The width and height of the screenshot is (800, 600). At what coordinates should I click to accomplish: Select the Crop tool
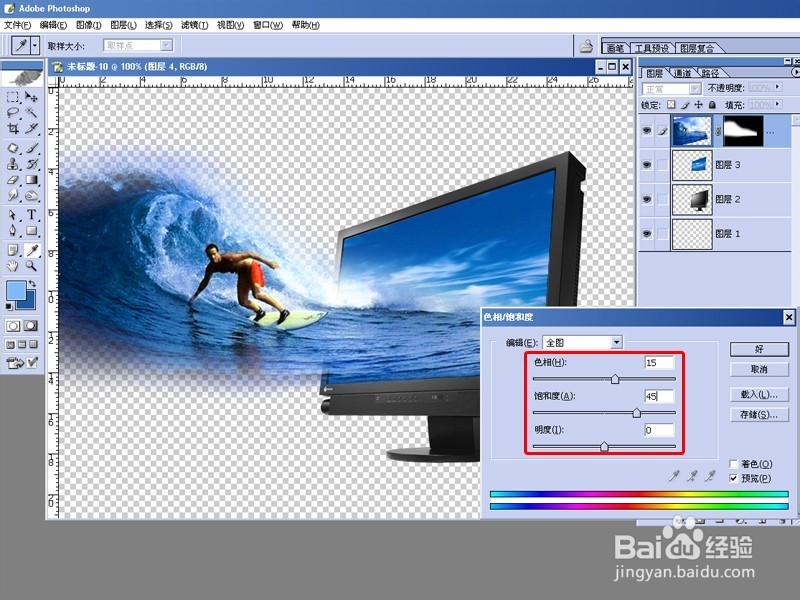point(13,129)
